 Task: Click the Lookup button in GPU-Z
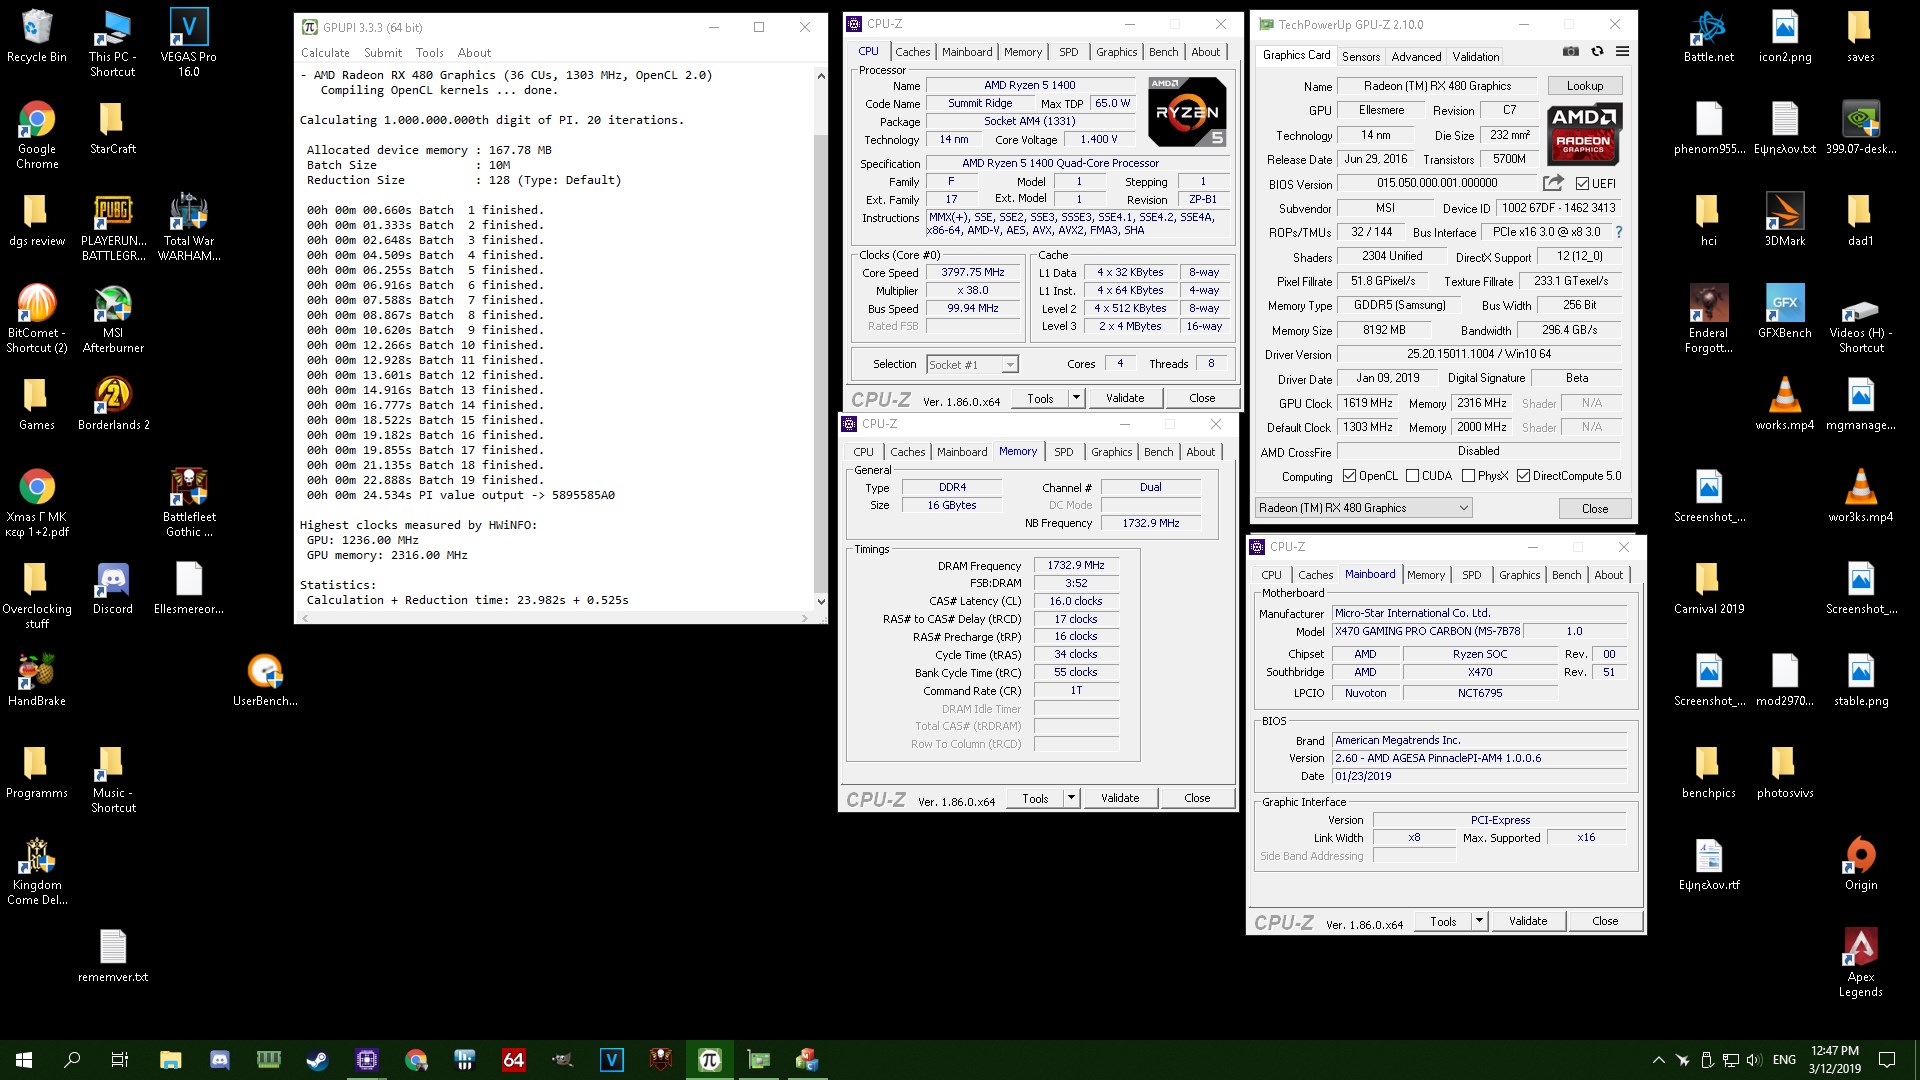1585,86
